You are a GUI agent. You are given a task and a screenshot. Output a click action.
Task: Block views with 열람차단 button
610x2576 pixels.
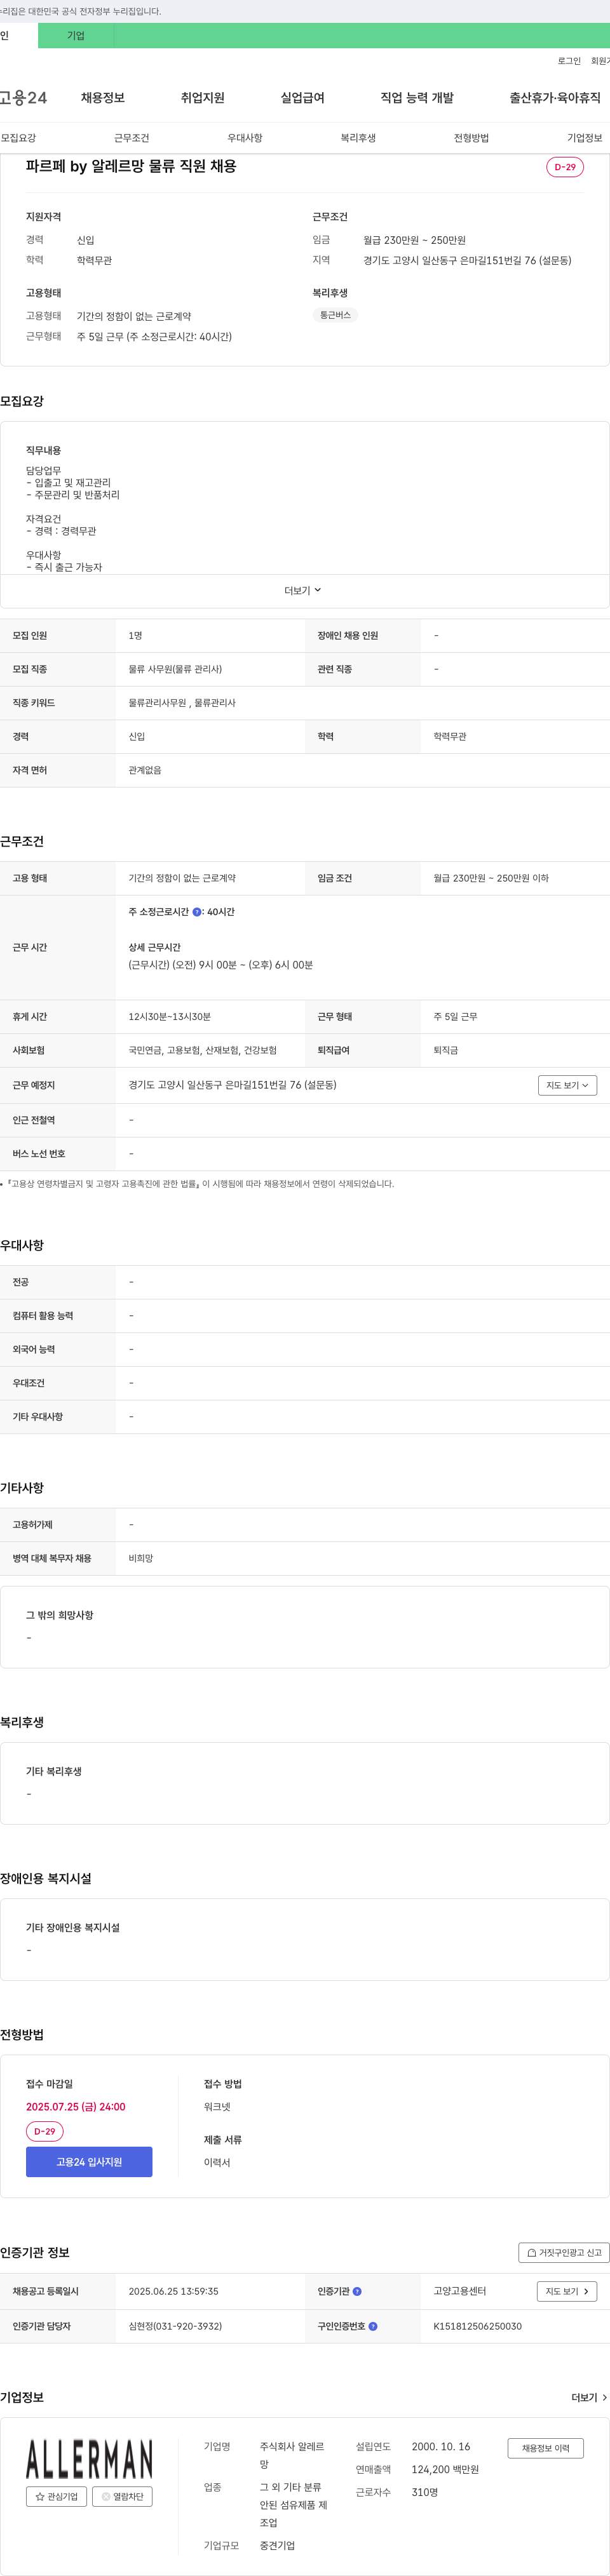point(122,2496)
